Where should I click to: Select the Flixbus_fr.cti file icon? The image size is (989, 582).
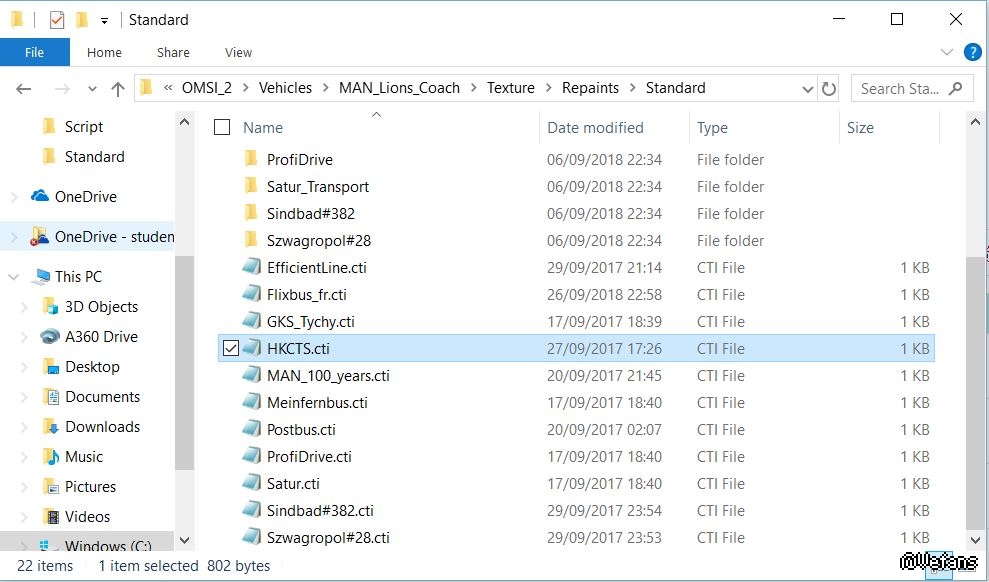tap(252, 294)
